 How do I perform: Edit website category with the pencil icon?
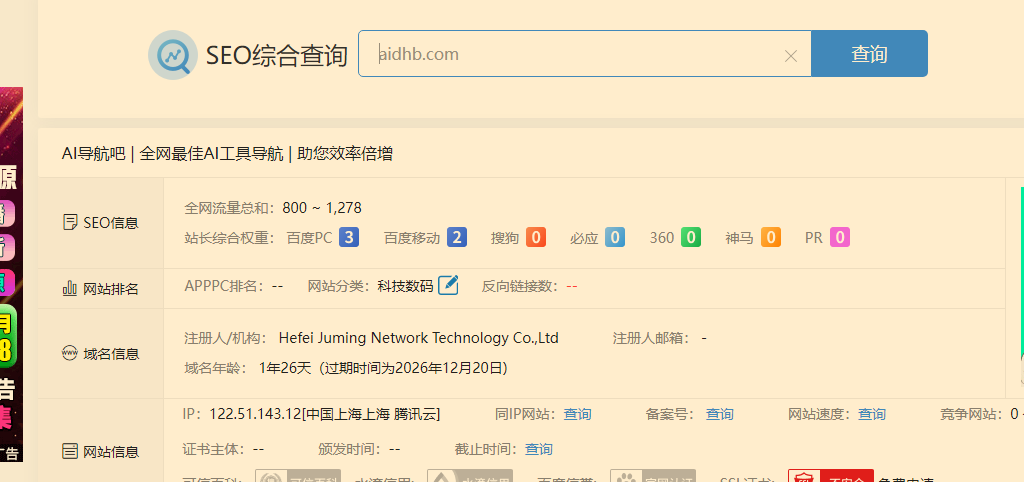(448, 285)
